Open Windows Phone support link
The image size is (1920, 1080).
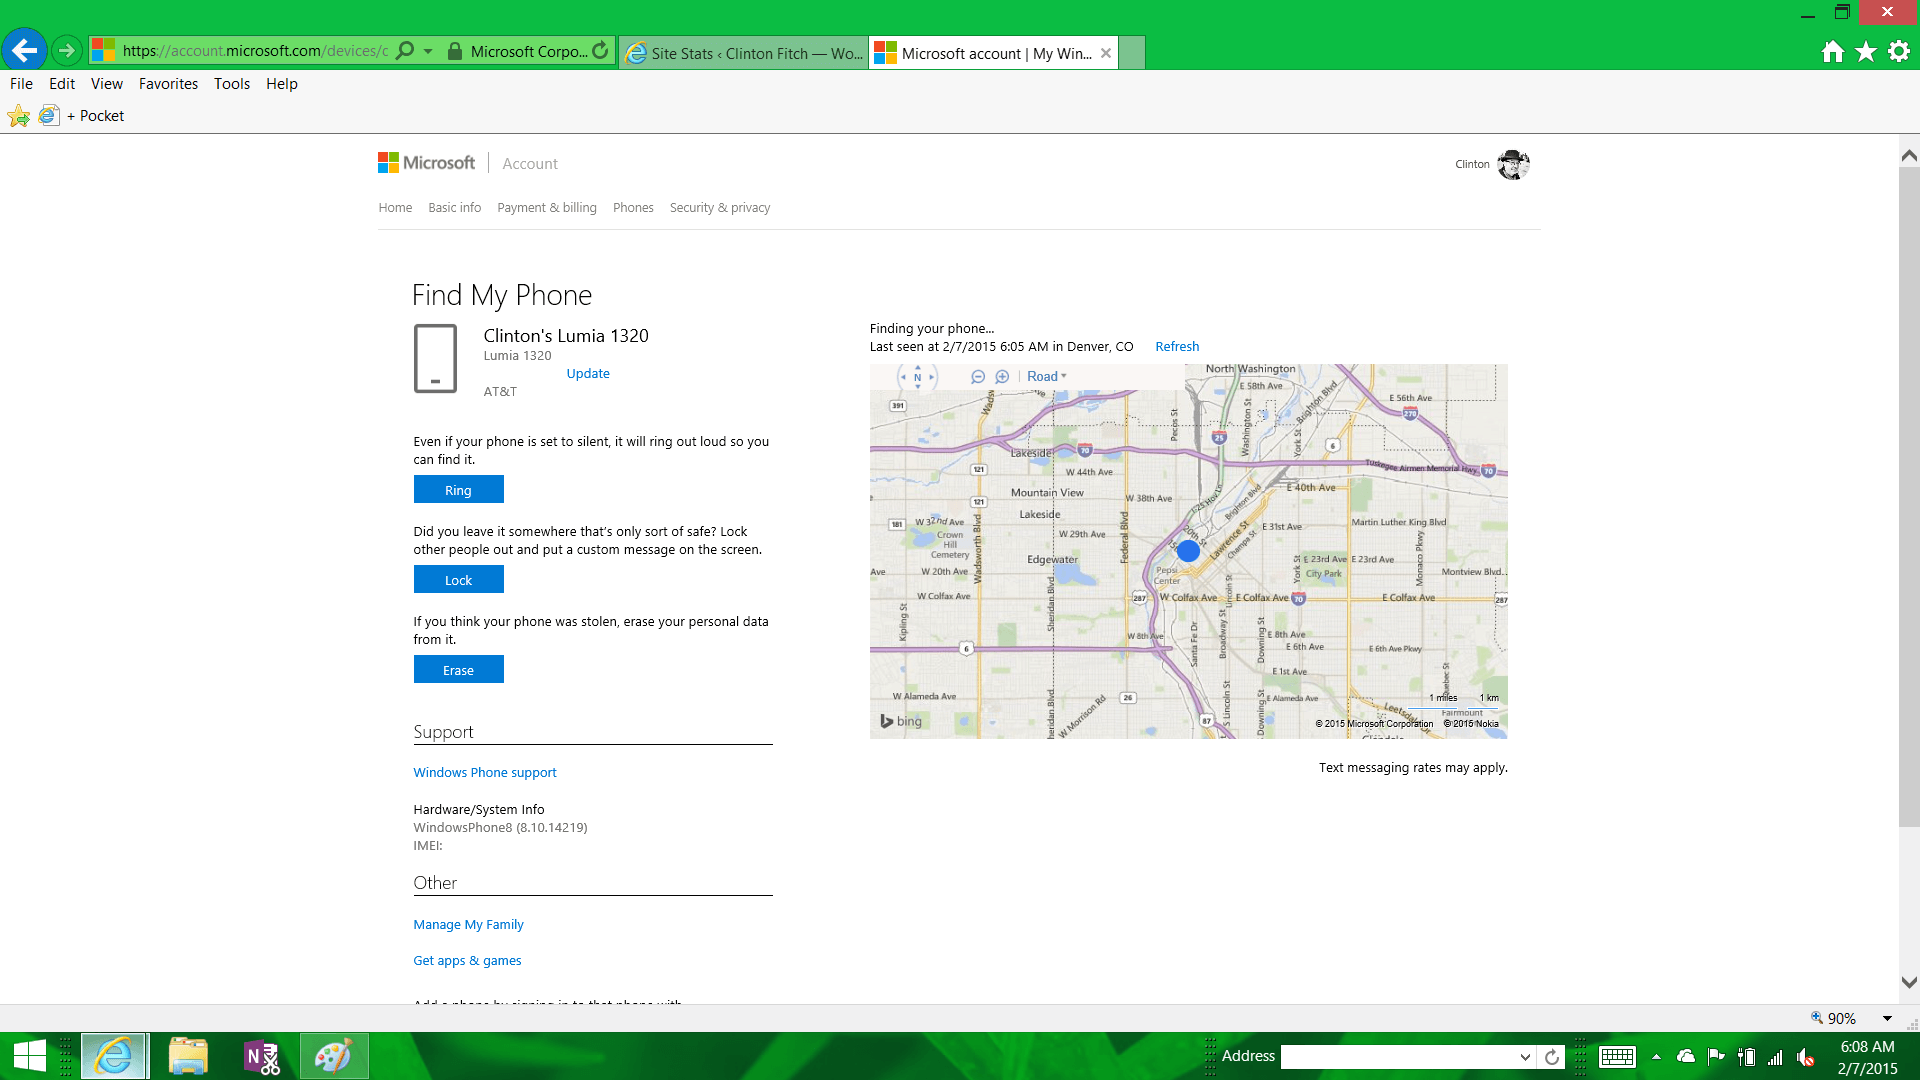click(485, 773)
